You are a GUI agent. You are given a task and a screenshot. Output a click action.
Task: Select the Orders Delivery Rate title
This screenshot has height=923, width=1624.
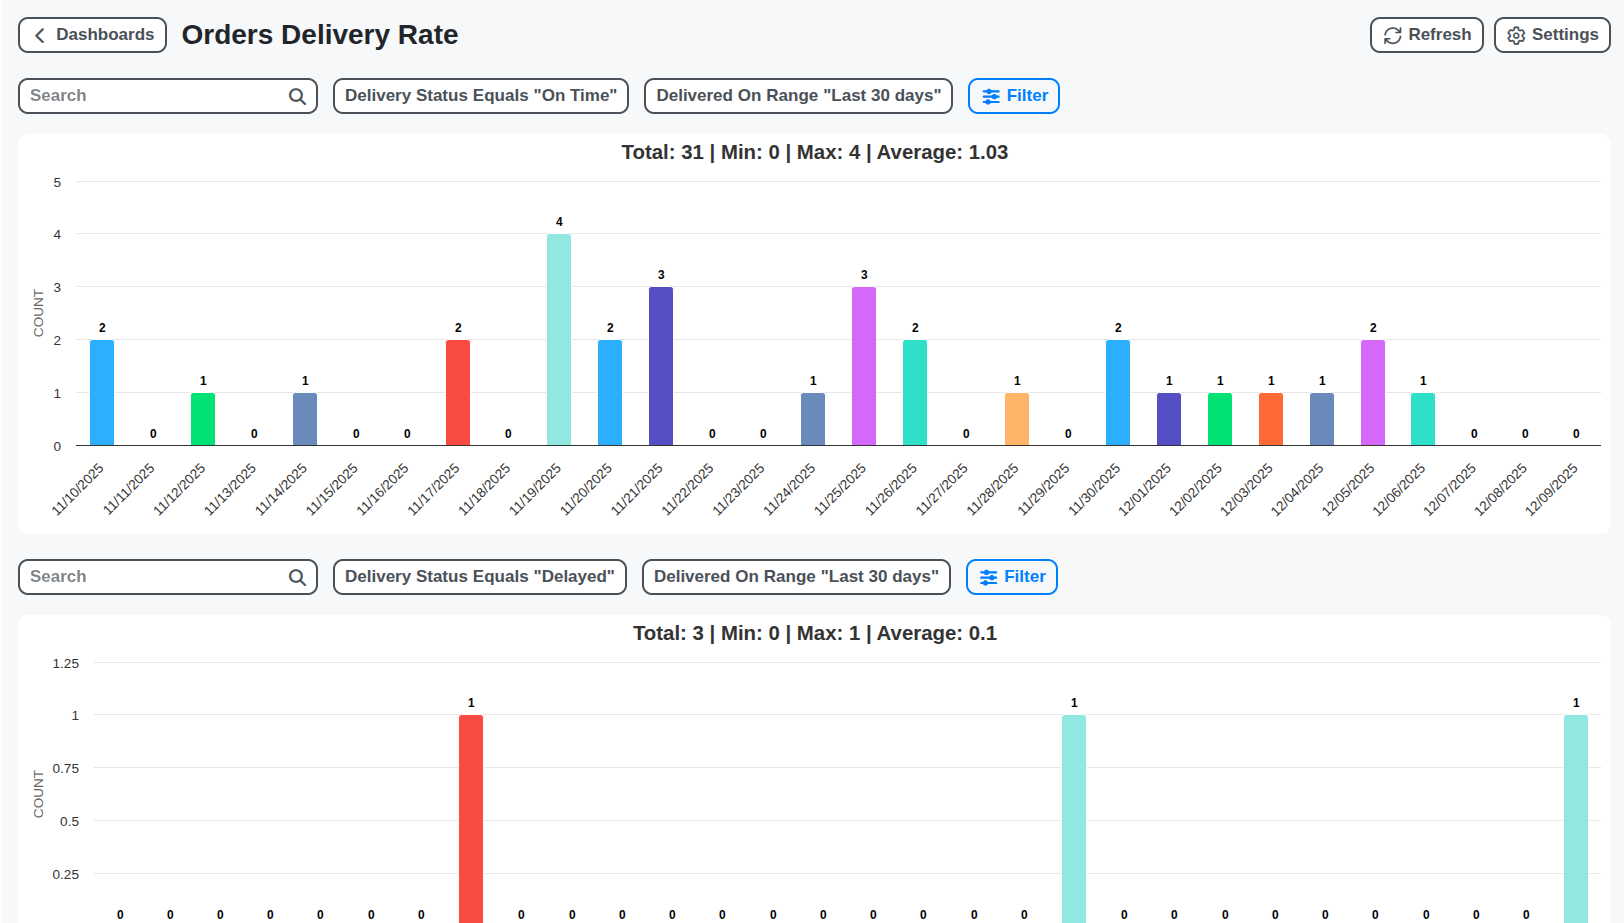point(319,34)
